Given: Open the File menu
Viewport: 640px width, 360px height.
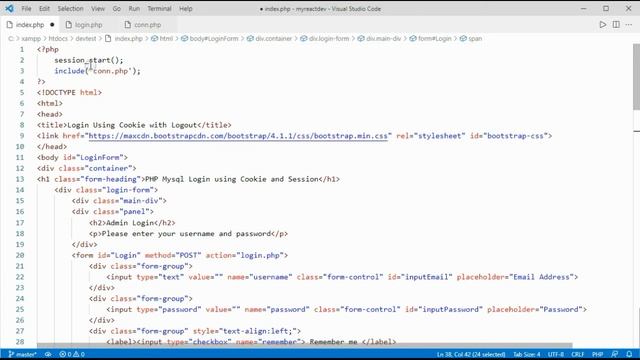Looking at the screenshot, I should pyautogui.click(x=26, y=9).
